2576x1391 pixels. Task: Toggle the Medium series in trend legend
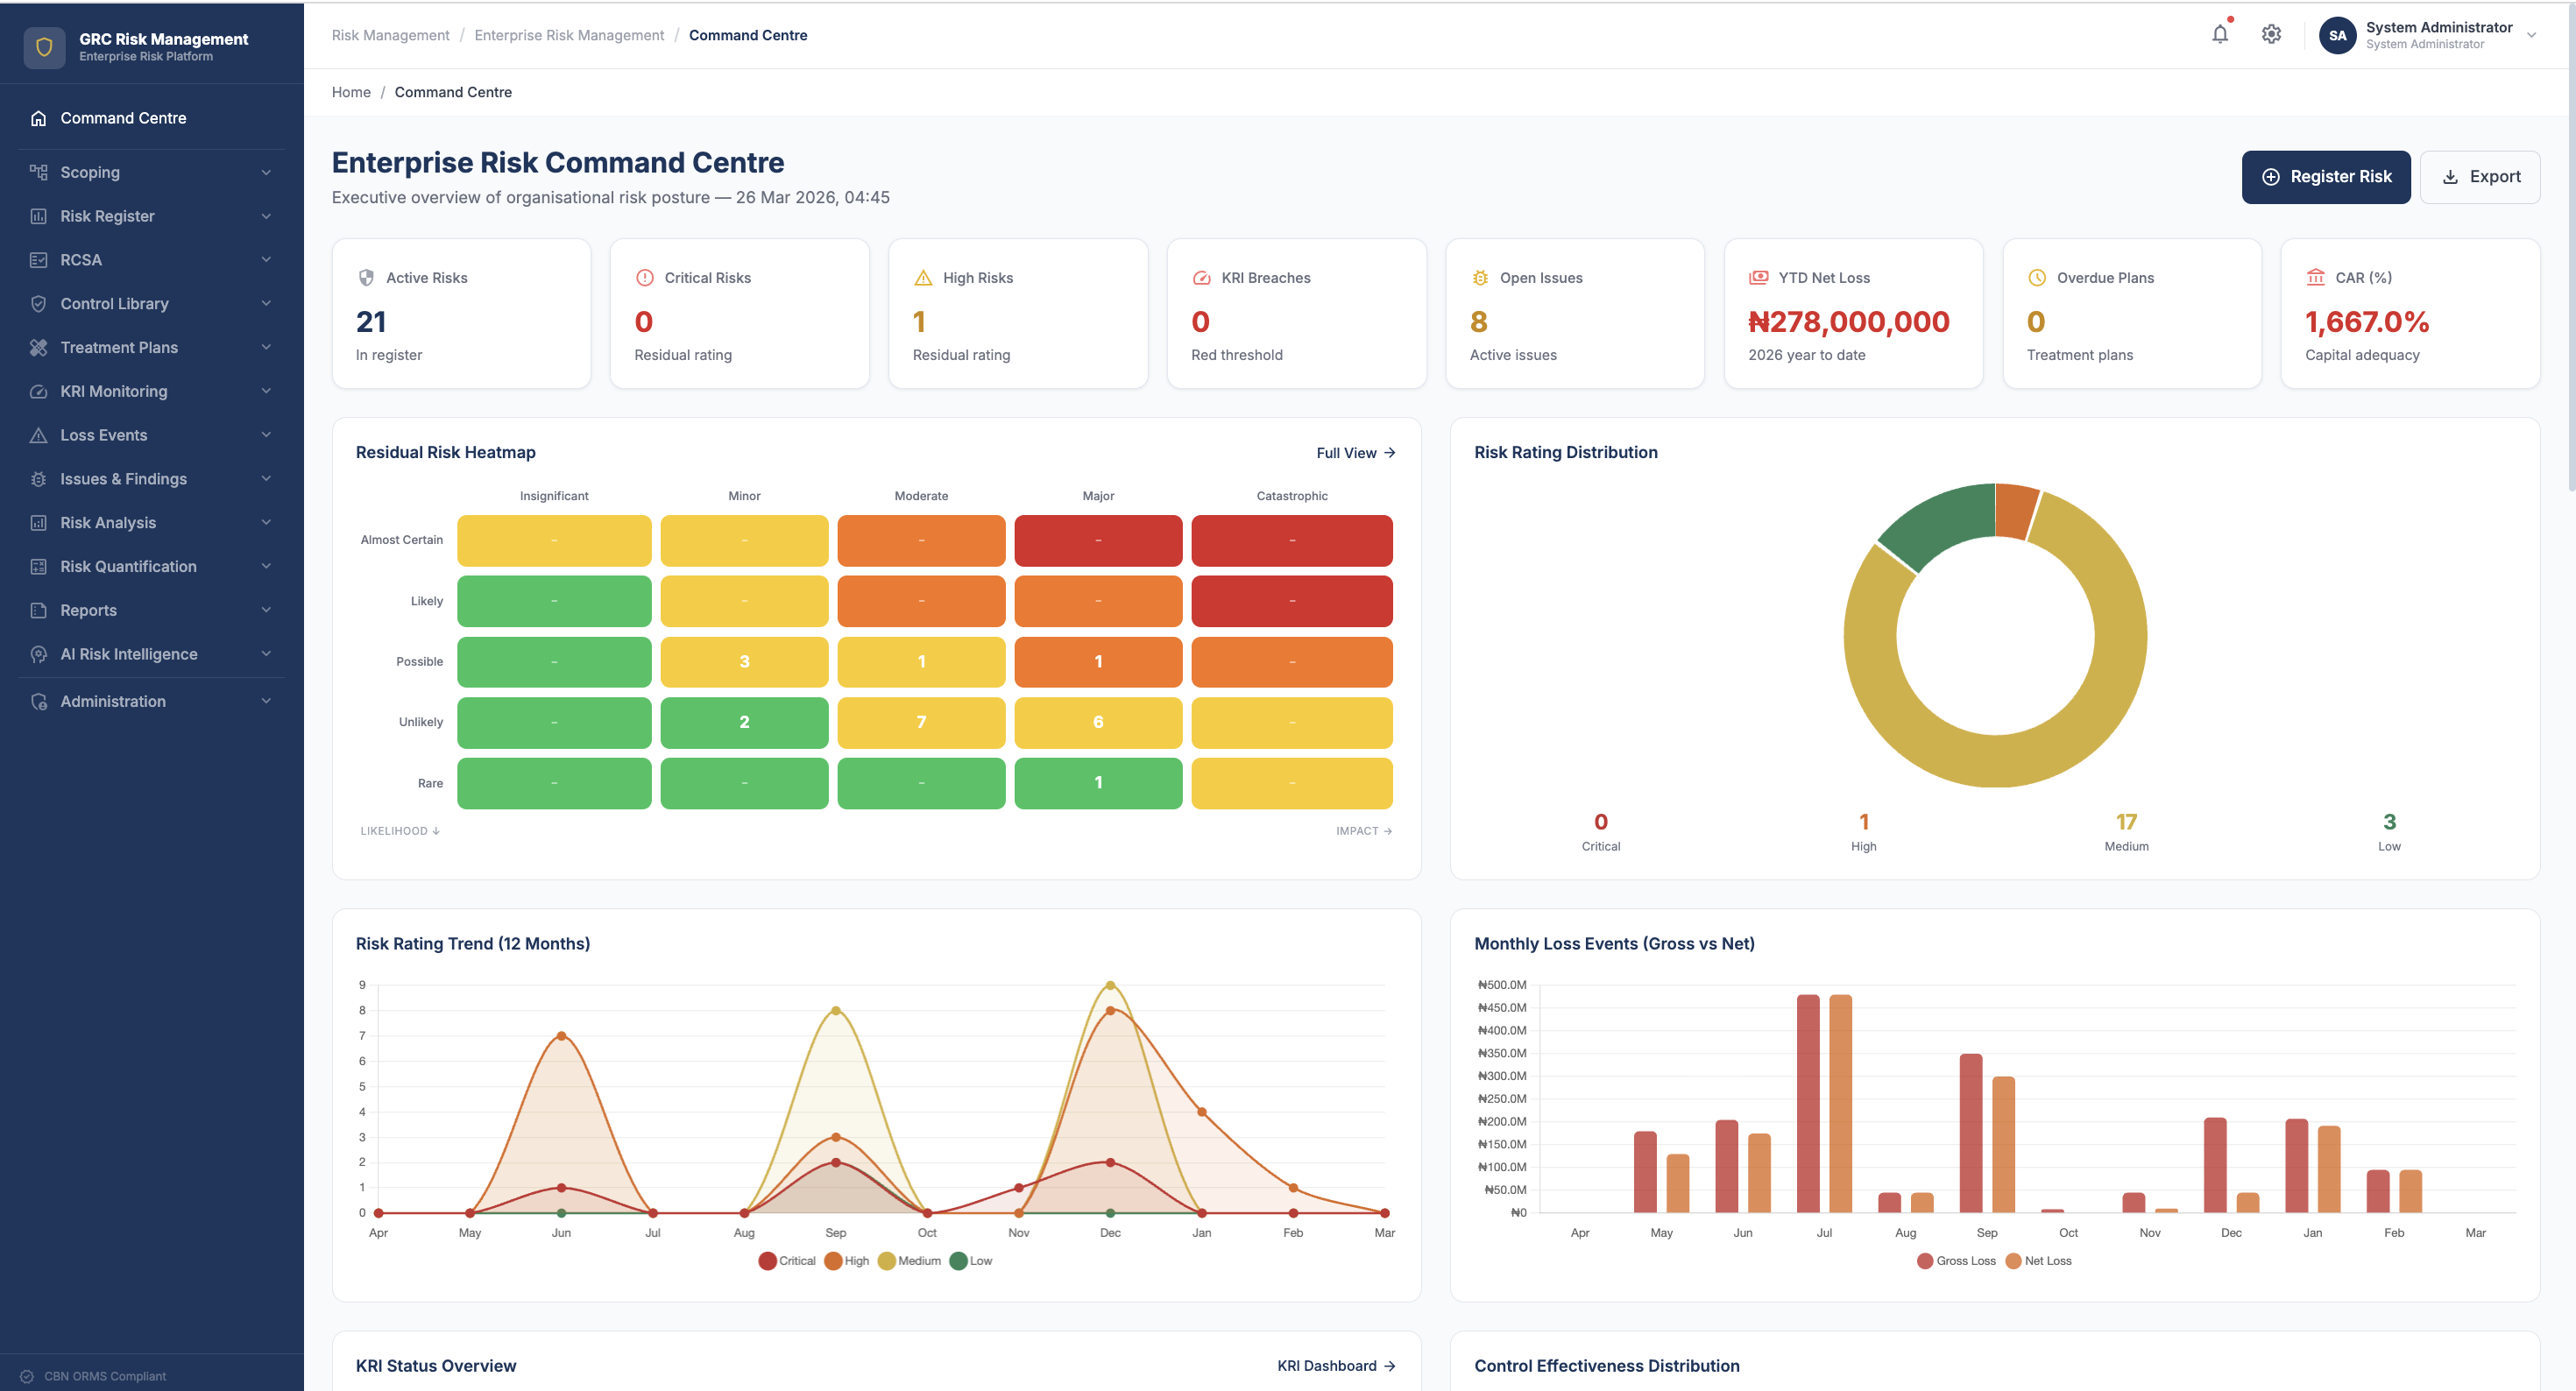(x=909, y=1261)
